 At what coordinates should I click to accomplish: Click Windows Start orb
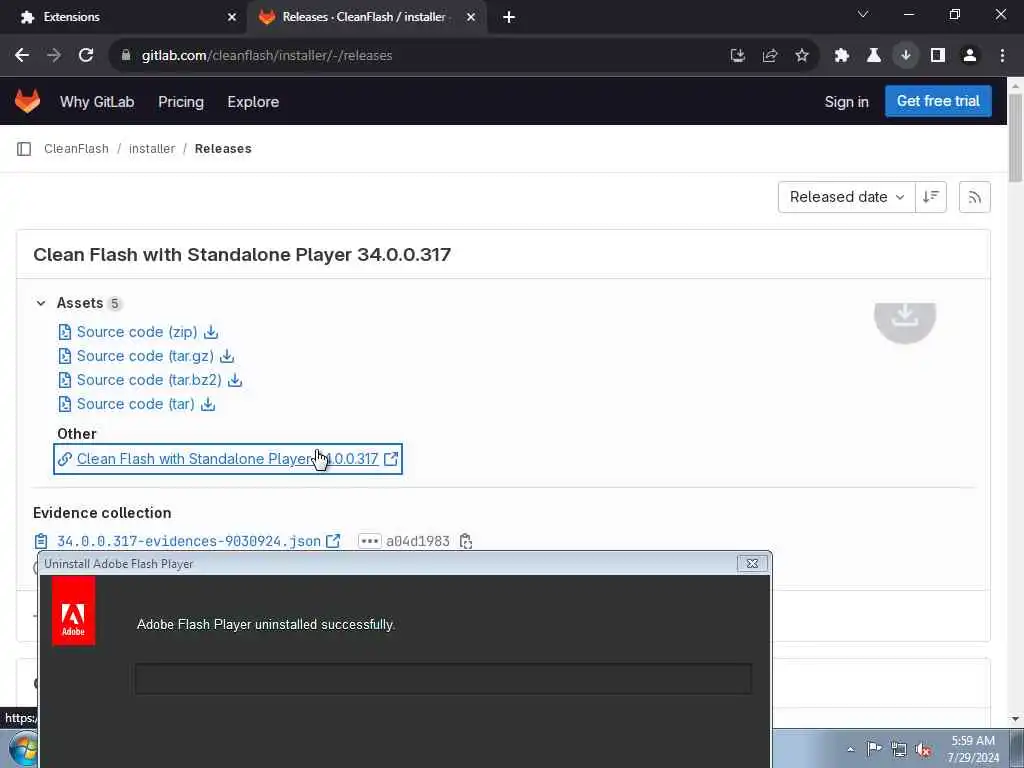click(x=23, y=749)
